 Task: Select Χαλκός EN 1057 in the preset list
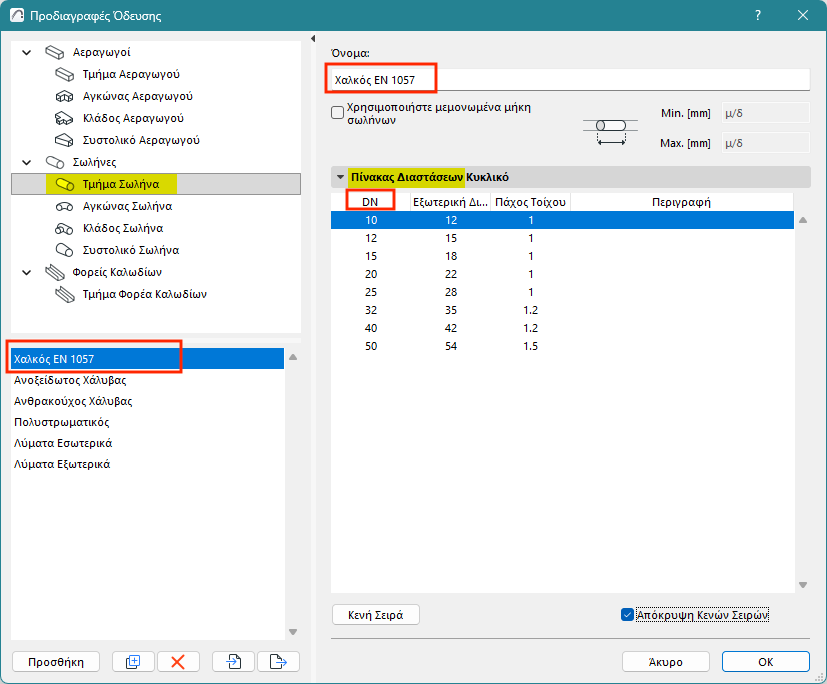tap(147, 359)
